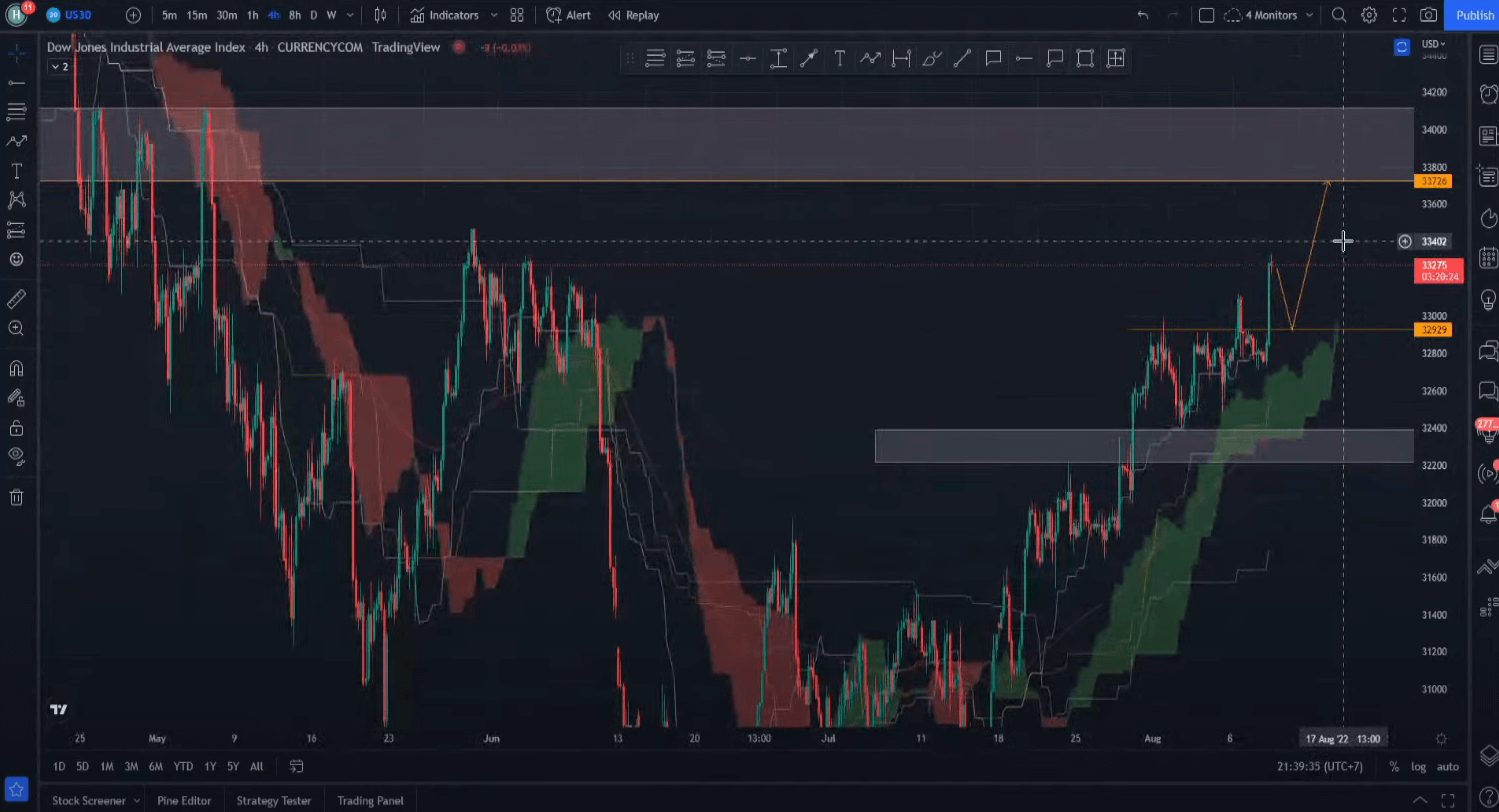Hide all drawings with the eye icon
The height and width of the screenshot is (812, 1499).
click(x=16, y=457)
